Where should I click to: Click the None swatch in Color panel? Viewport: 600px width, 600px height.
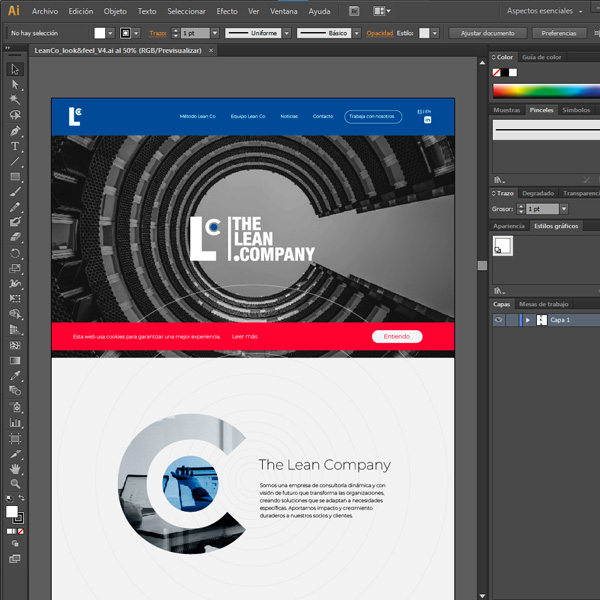click(496, 72)
